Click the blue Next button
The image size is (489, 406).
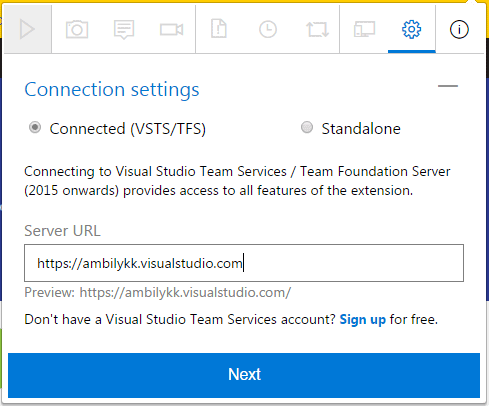point(244,375)
